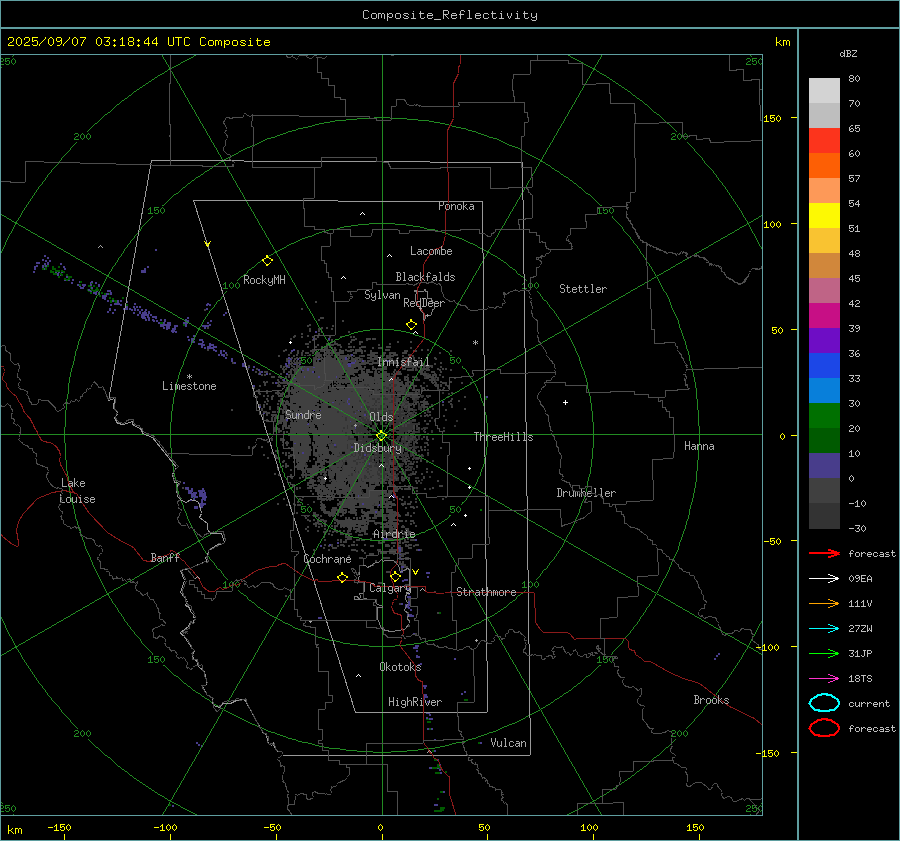Click the HighRiver town label
This screenshot has width=900, height=841.
pos(415,702)
